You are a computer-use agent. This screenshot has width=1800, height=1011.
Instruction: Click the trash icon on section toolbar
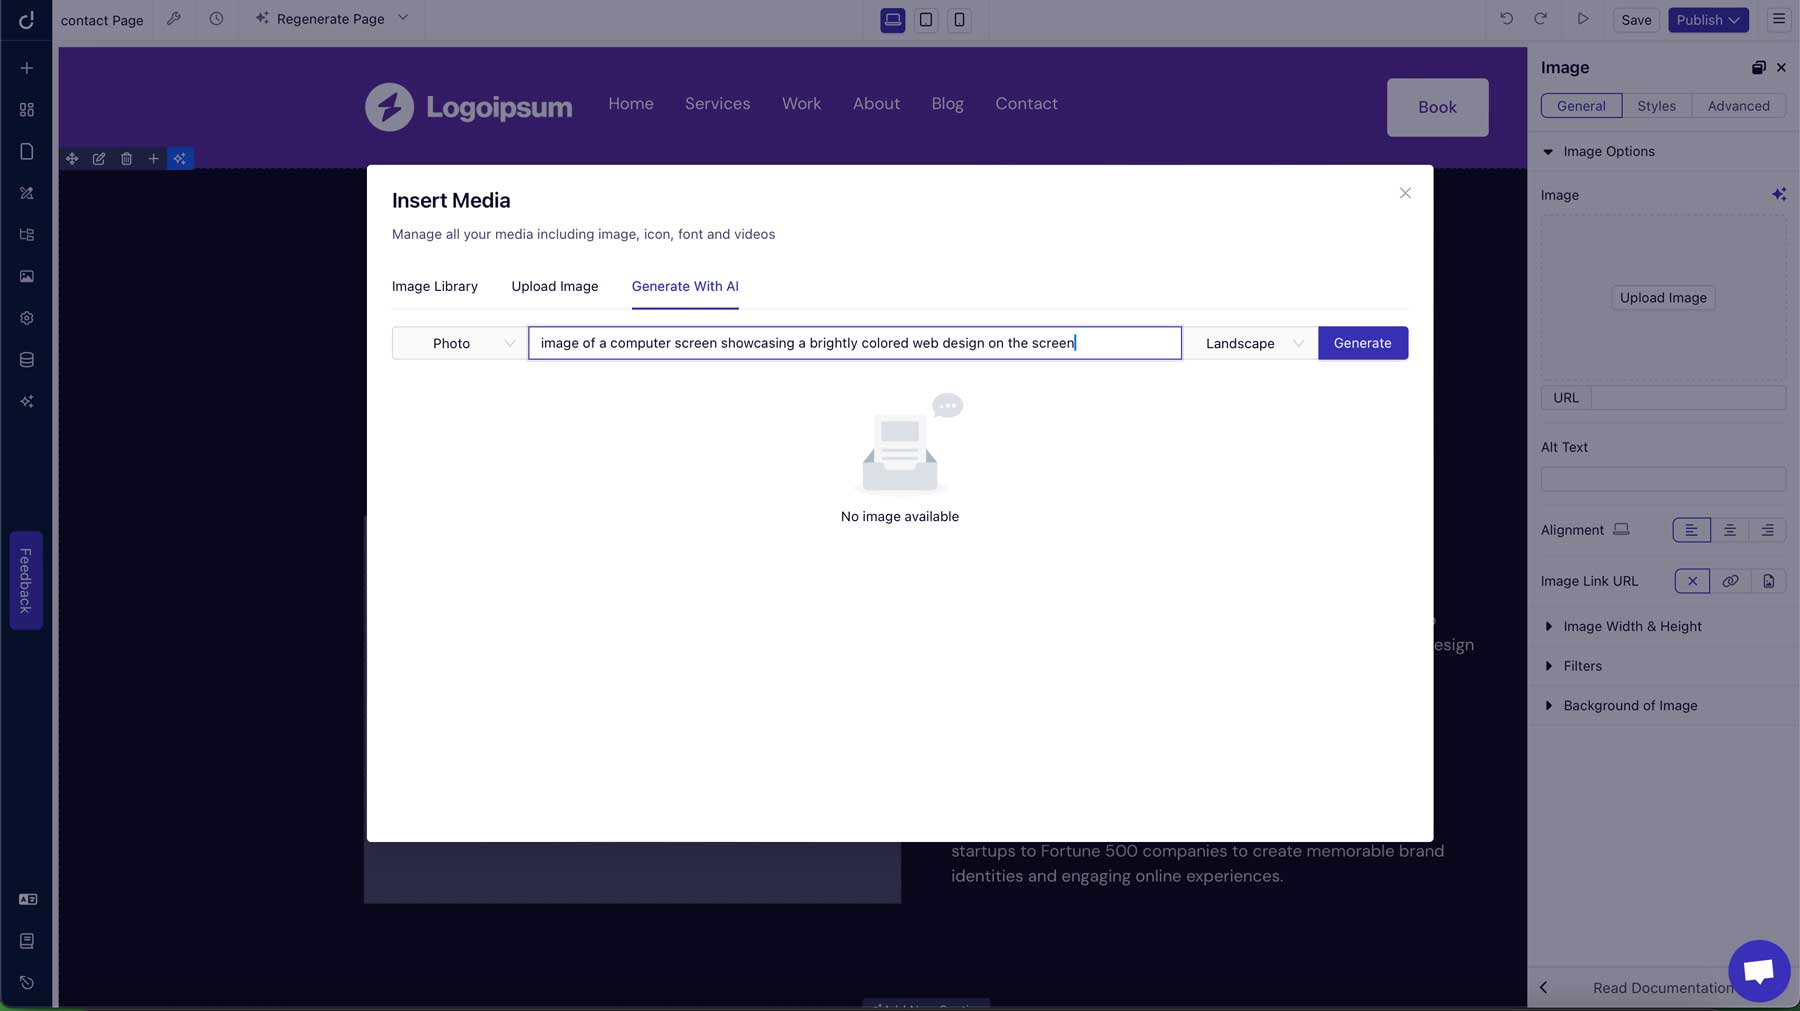[126, 159]
